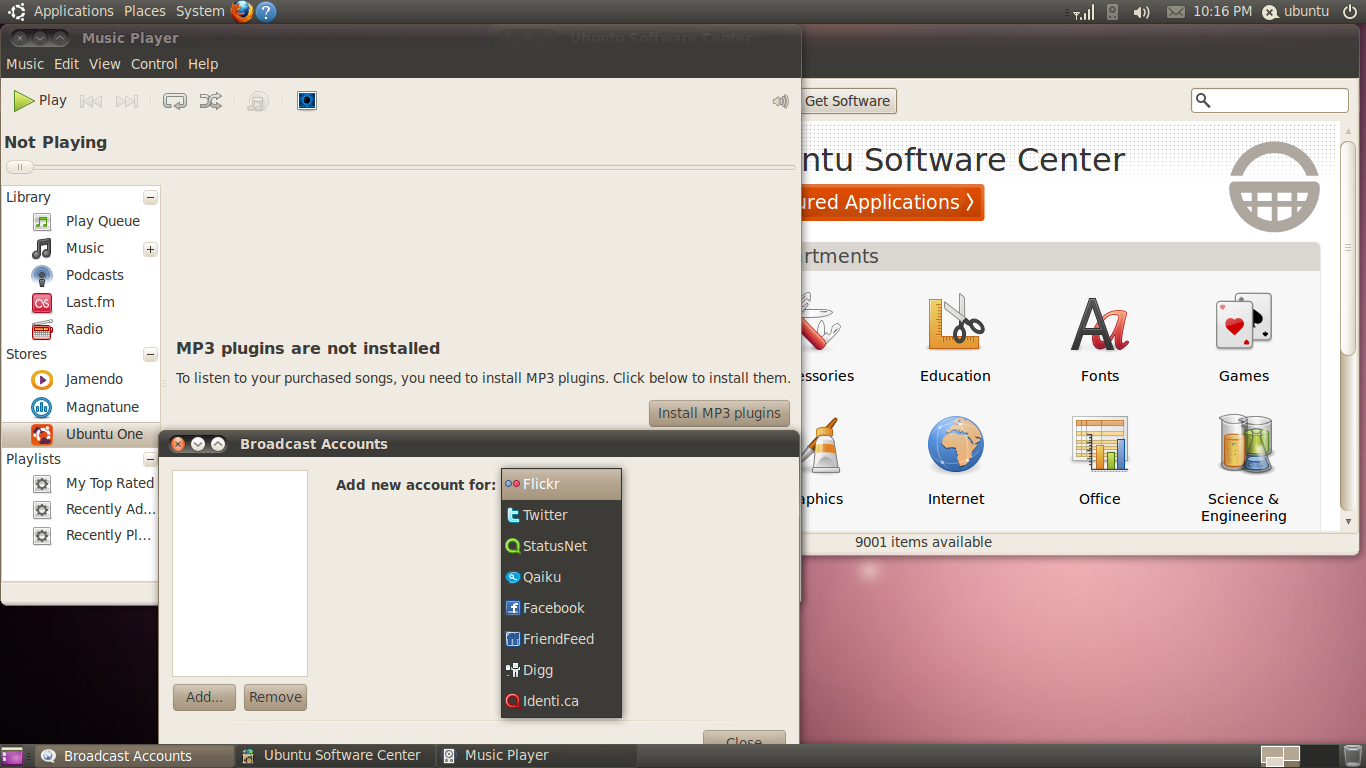Choose Flickr from the account dropdown

561,484
